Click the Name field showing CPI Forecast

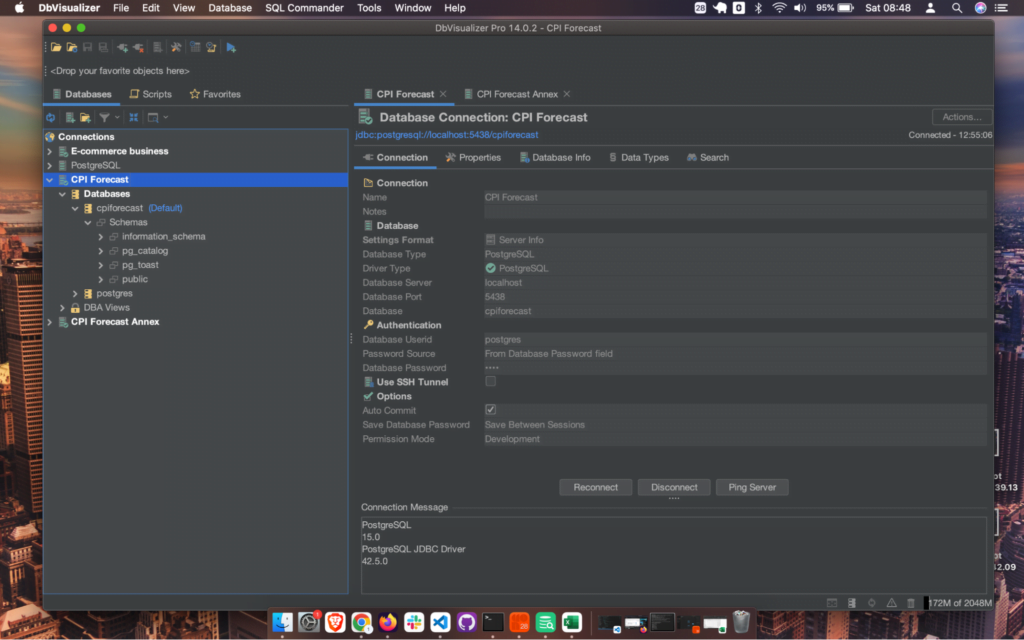735,197
